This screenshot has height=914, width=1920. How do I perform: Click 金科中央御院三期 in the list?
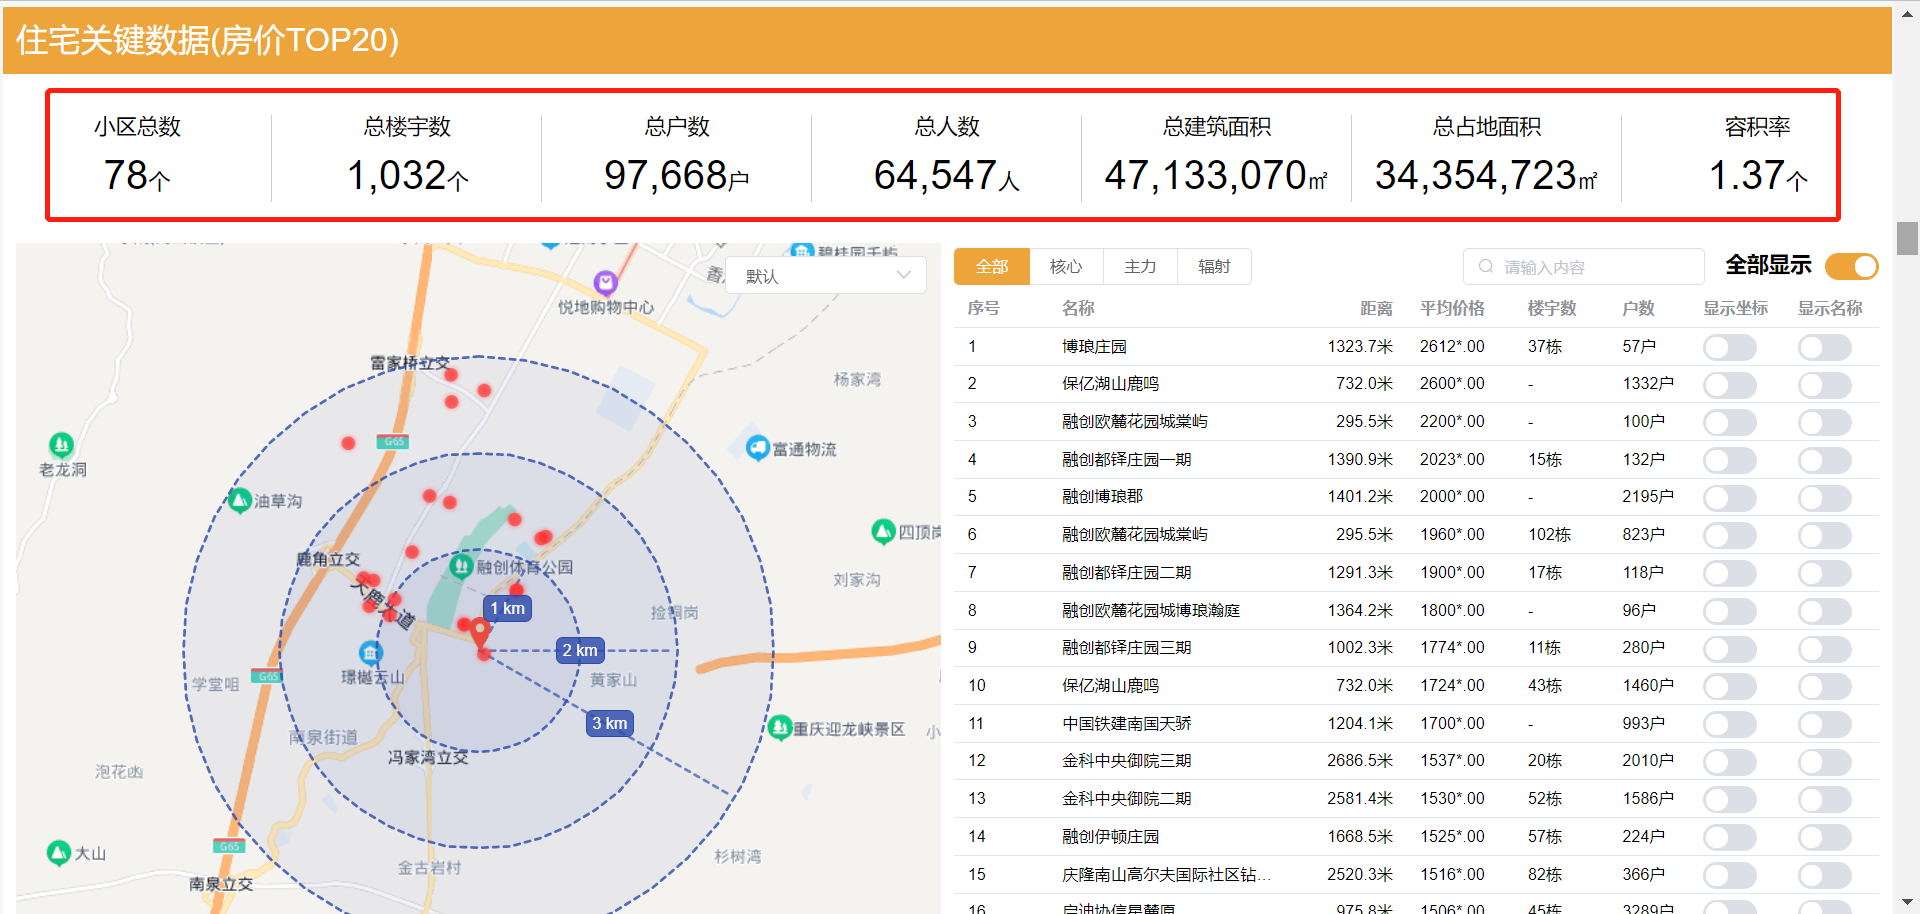tap(1126, 761)
